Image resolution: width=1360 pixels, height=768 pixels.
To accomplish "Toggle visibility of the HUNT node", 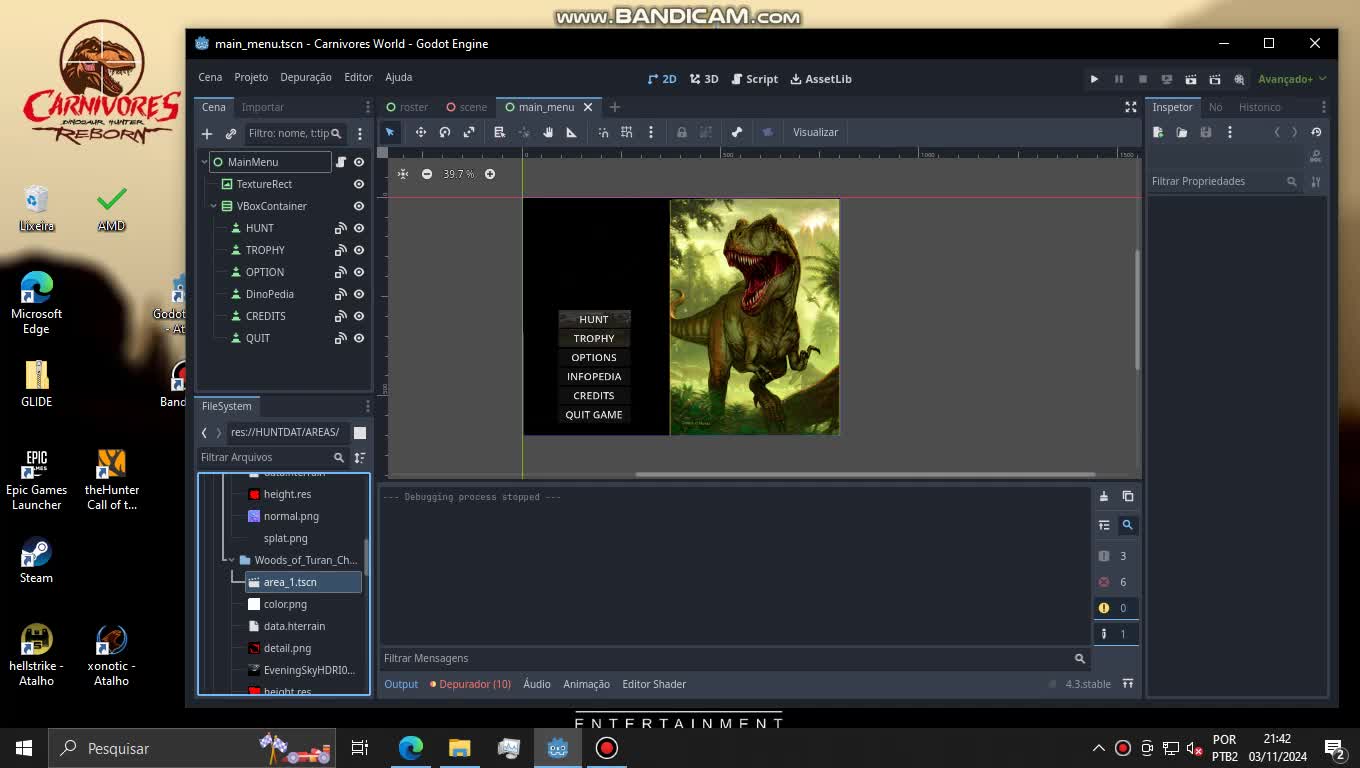I will tap(359, 228).
